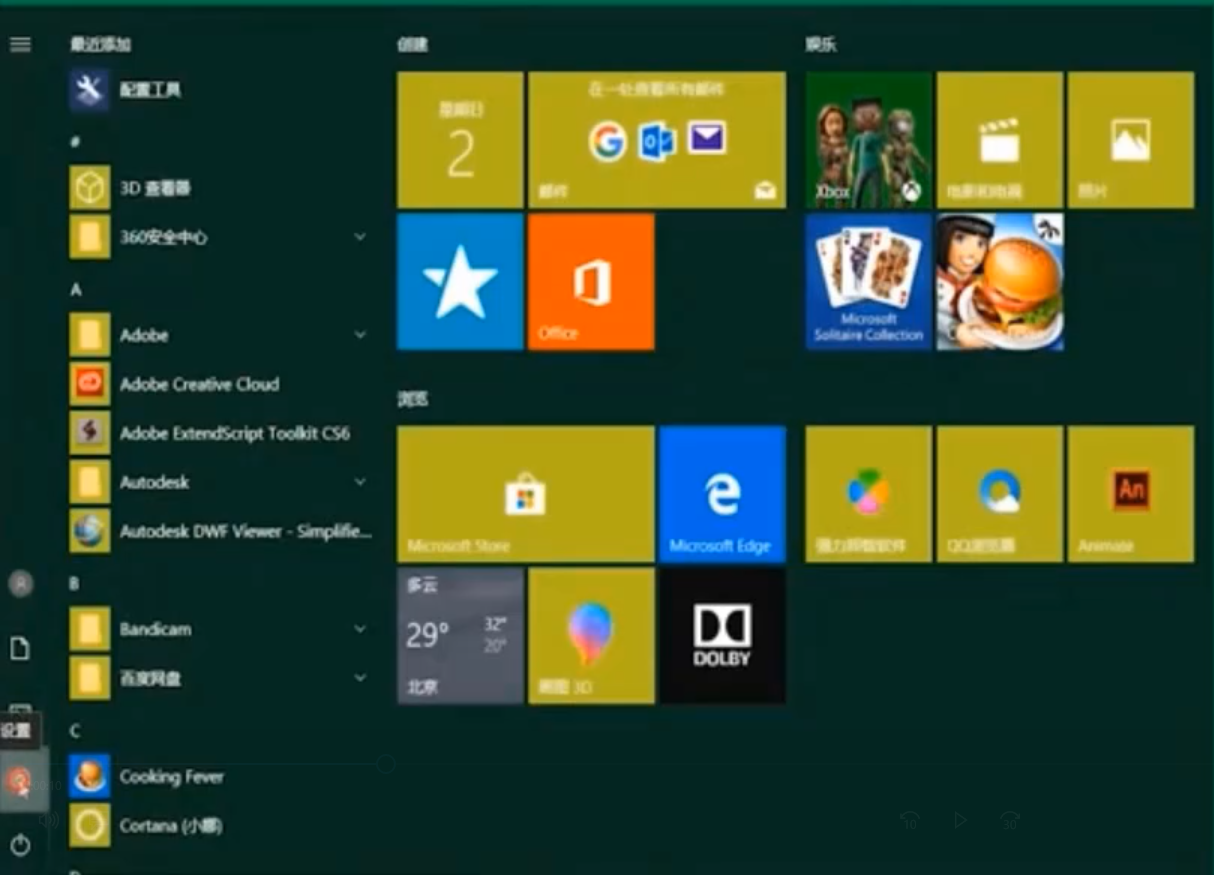
Task: Open the orange Office tile
Action: point(591,282)
